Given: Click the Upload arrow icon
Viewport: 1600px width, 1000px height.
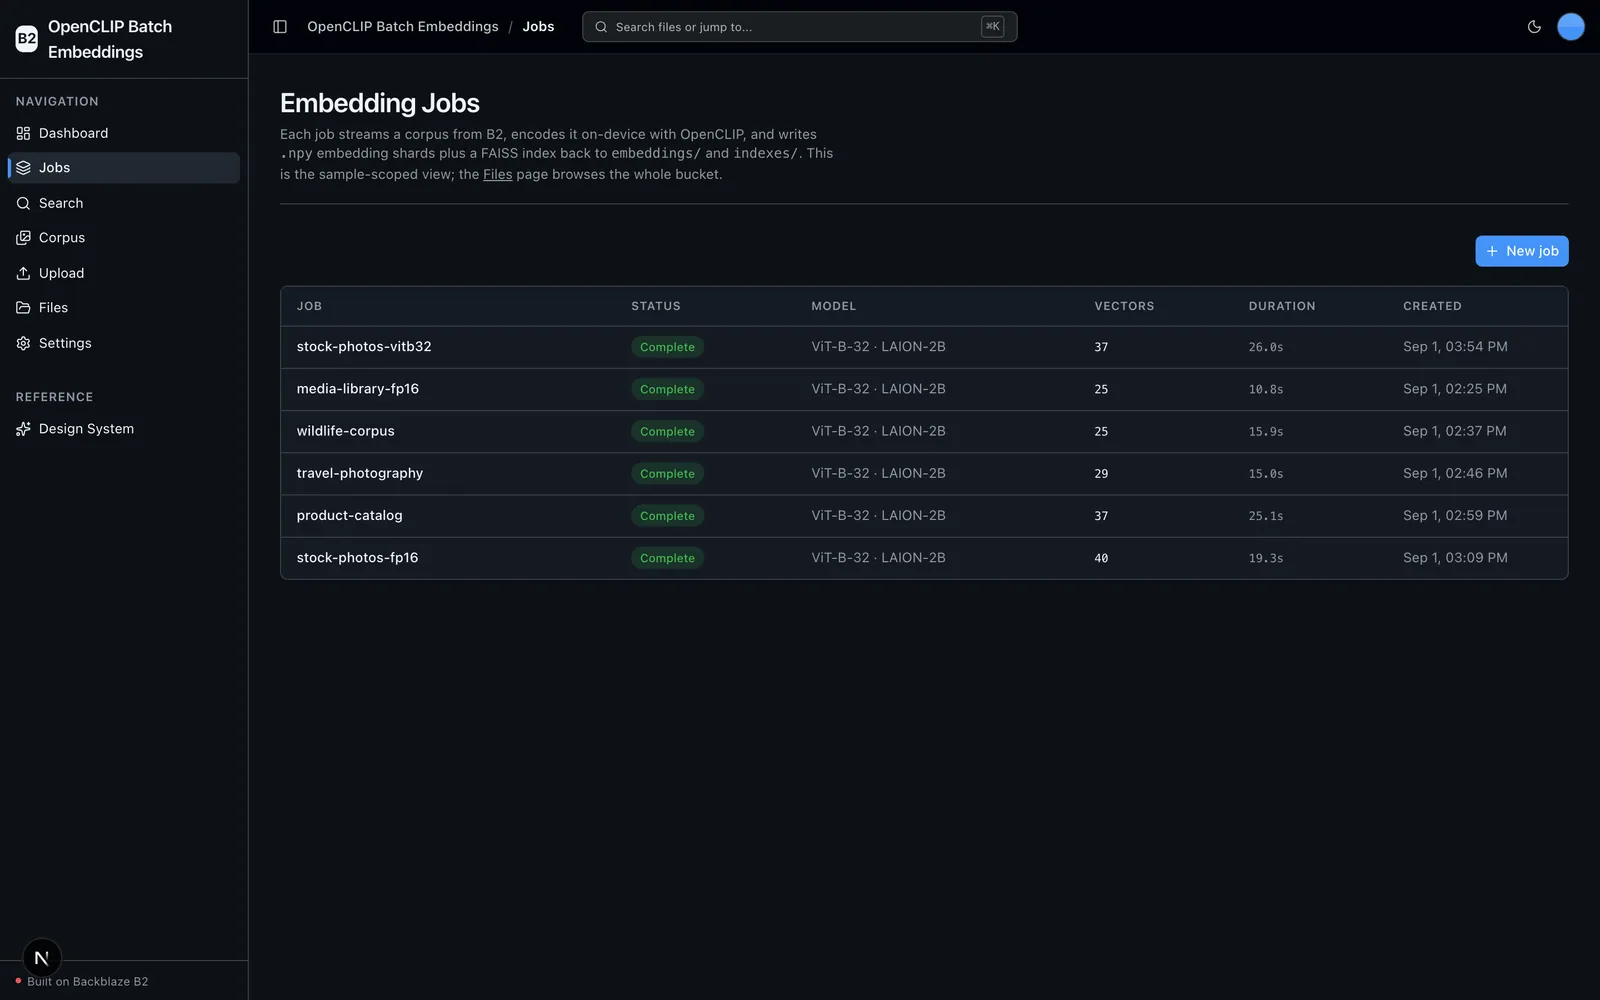Looking at the screenshot, I should [x=23, y=273].
